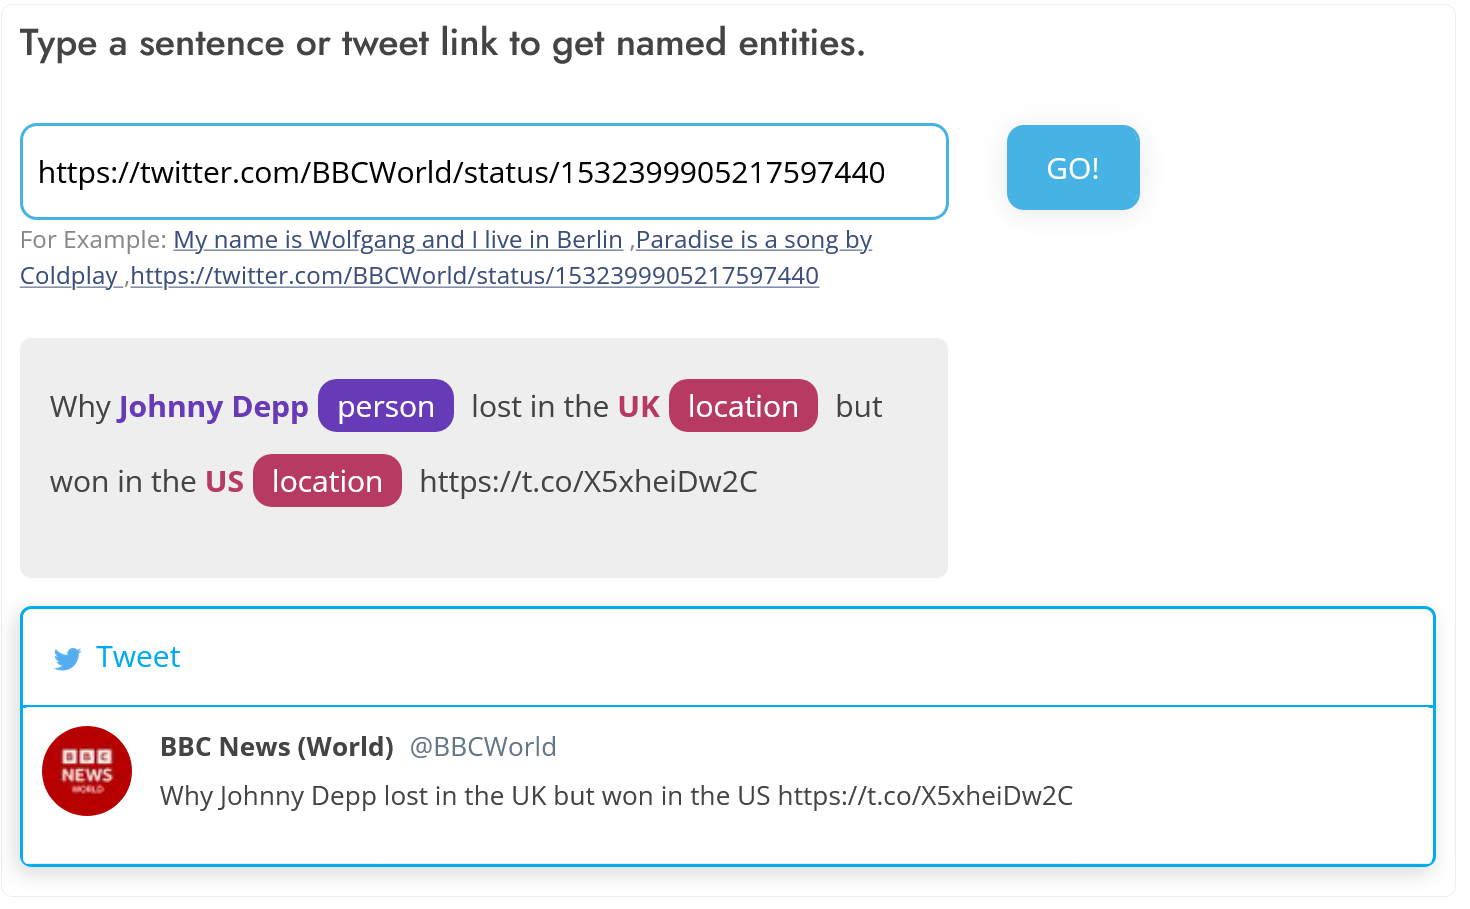Viewport: 1470px width, 909px height.
Task: Click the "For Example:" label
Action: [93, 240]
